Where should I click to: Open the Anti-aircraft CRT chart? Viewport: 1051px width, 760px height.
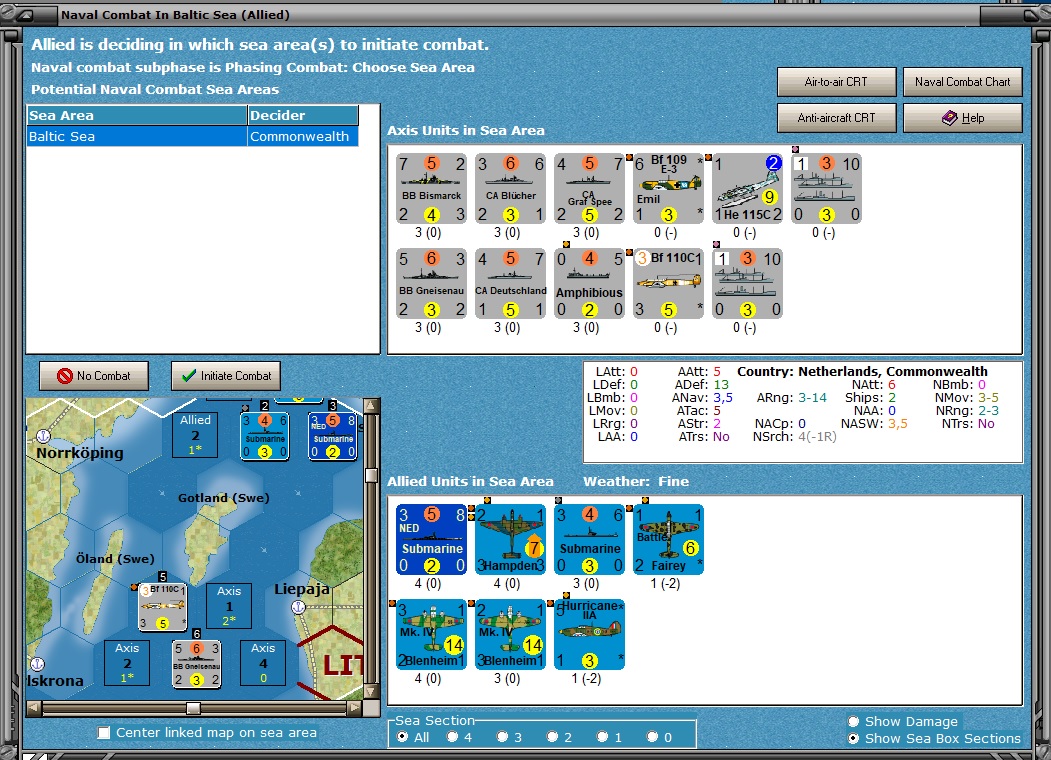pyautogui.click(x=836, y=118)
